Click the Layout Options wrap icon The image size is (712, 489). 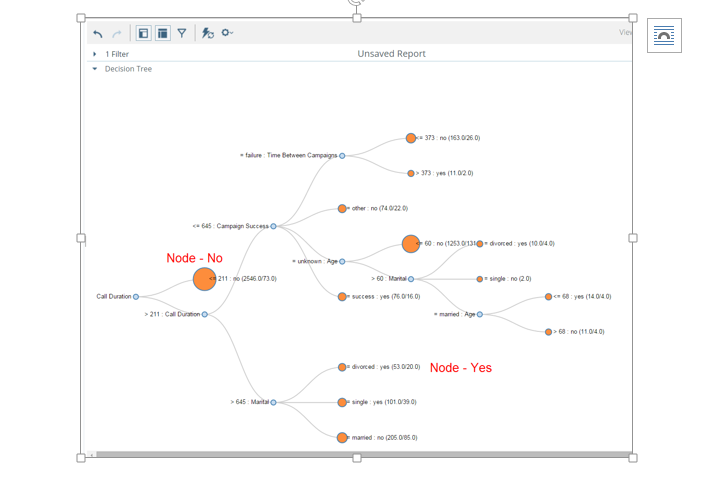[664, 35]
